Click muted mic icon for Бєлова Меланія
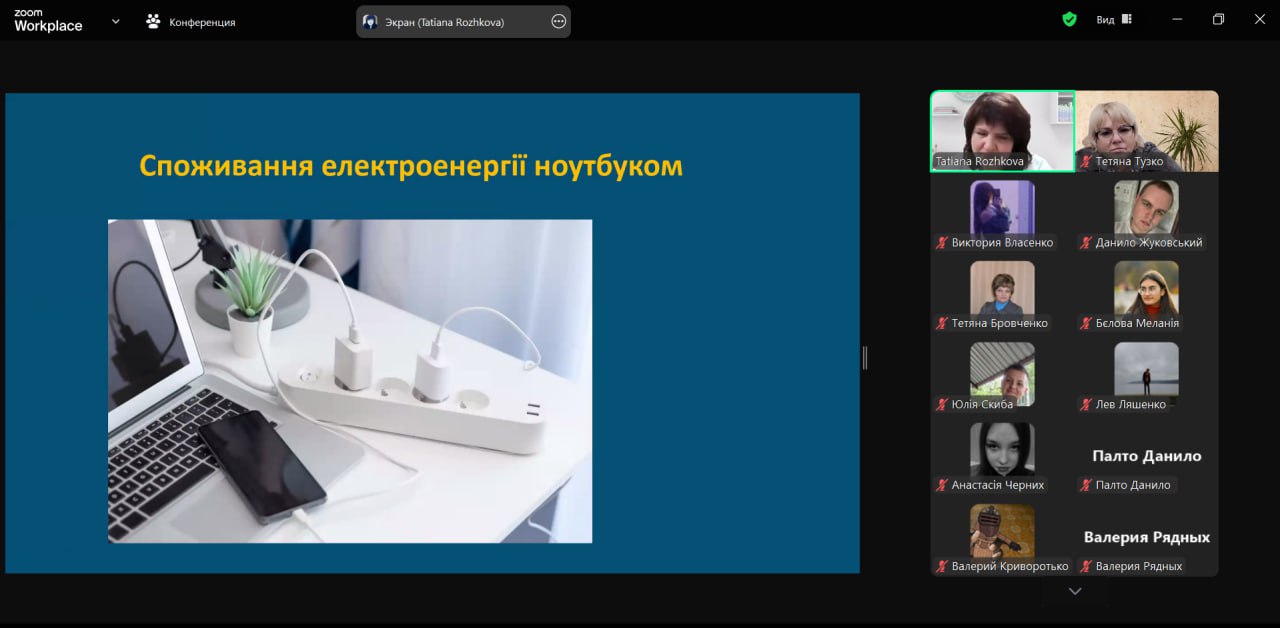The height and width of the screenshot is (628, 1280). [1086, 324]
